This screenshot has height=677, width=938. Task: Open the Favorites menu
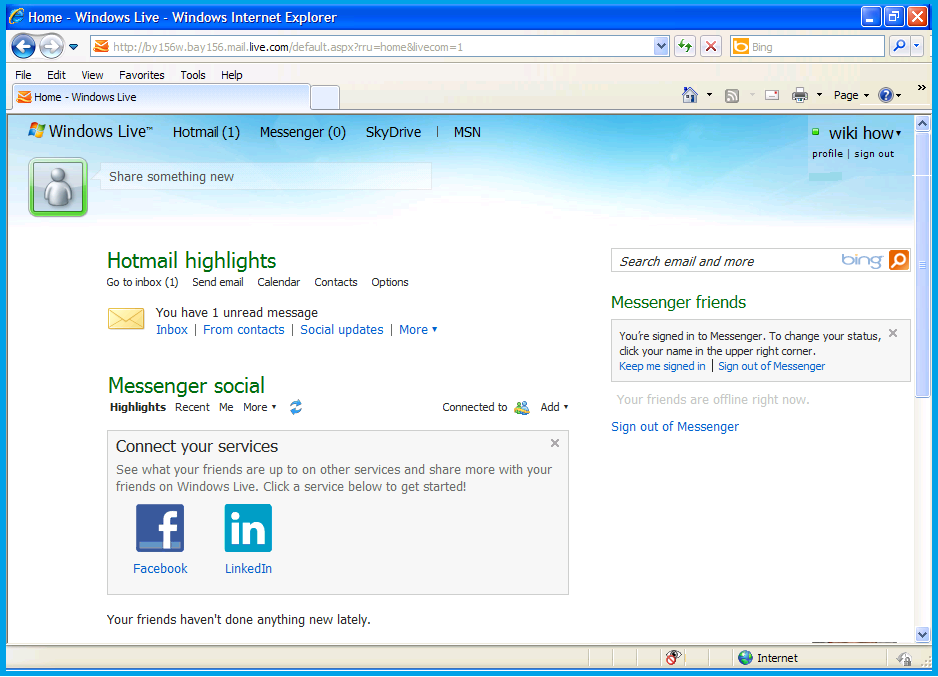pyautogui.click(x=142, y=75)
